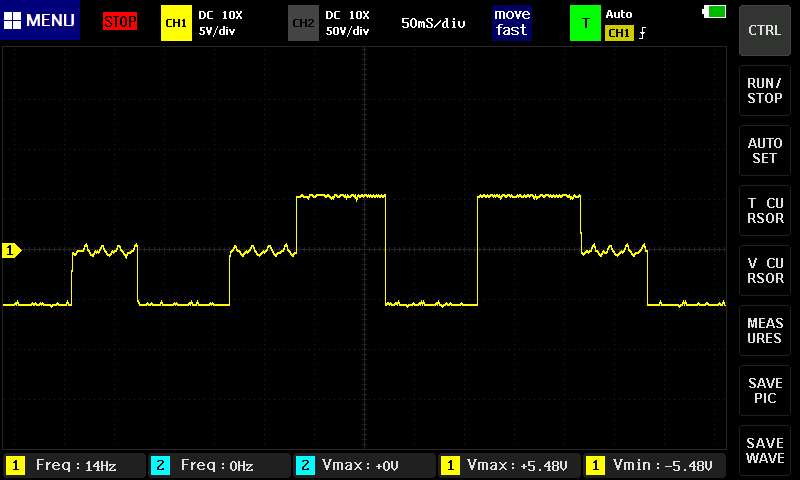Enable the T CURSOR time cursor

click(765, 211)
